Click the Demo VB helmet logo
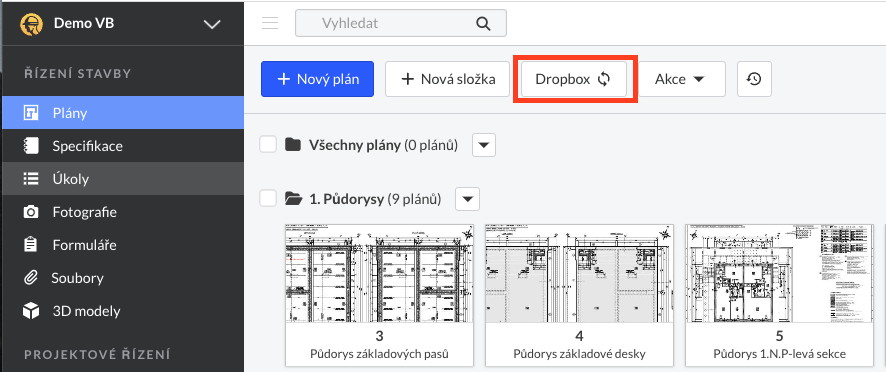 pos(32,24)
